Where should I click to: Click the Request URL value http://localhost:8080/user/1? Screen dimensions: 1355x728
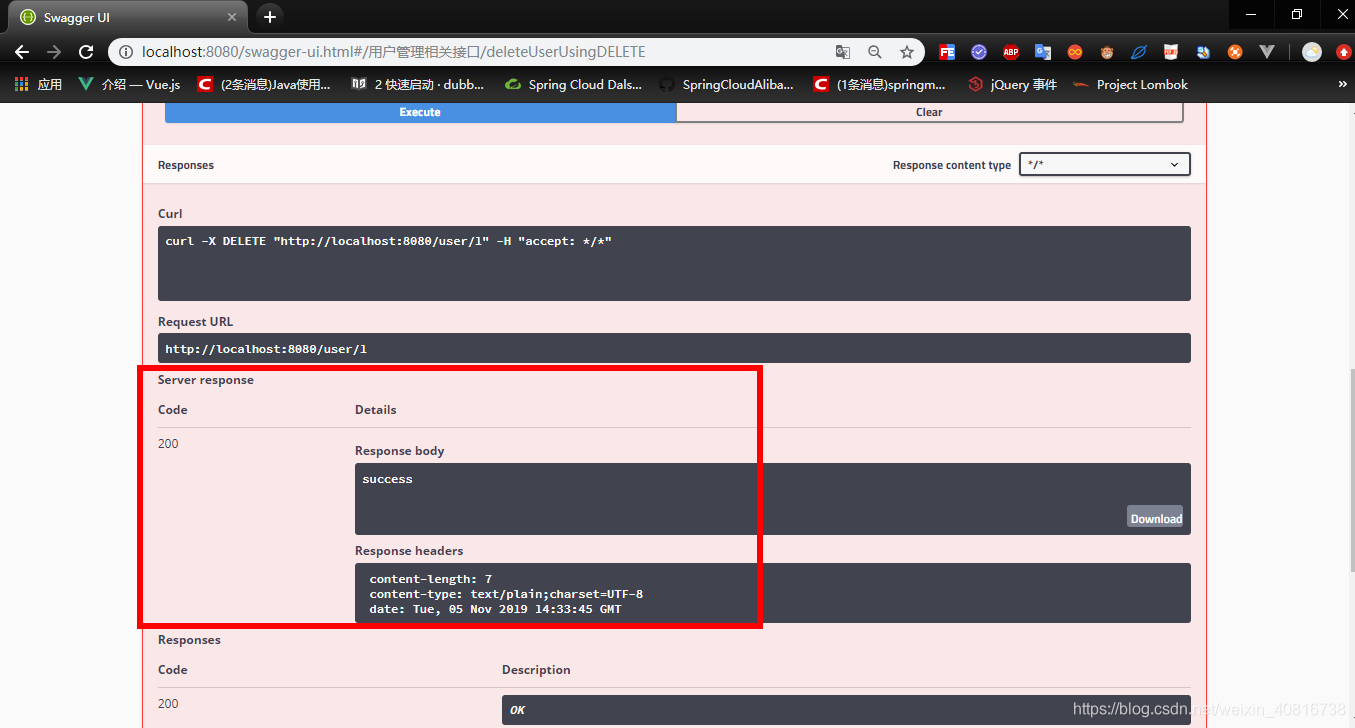click(266, 349)
